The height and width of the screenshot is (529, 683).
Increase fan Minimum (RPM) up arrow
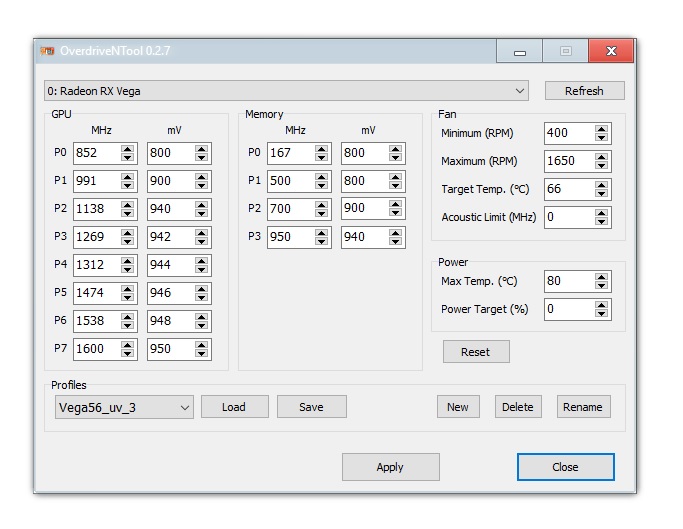click(602, 129)
